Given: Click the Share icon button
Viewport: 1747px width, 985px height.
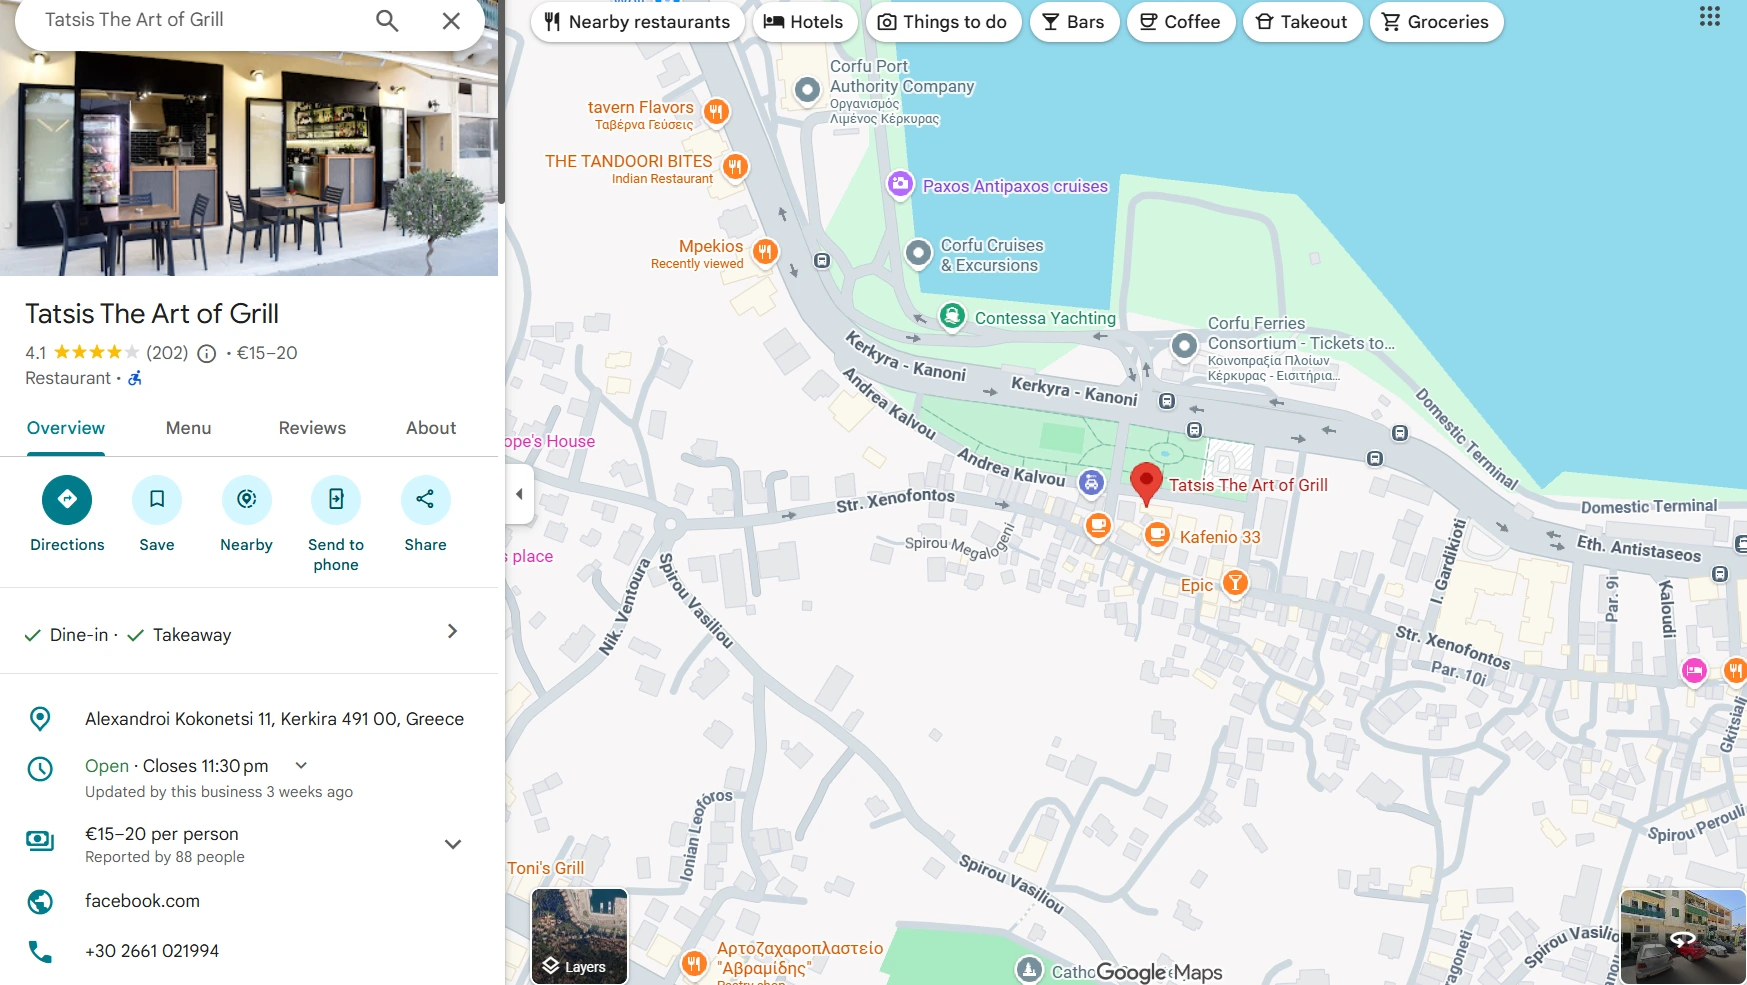Looking at the screenshot, I should pos(425,499).
